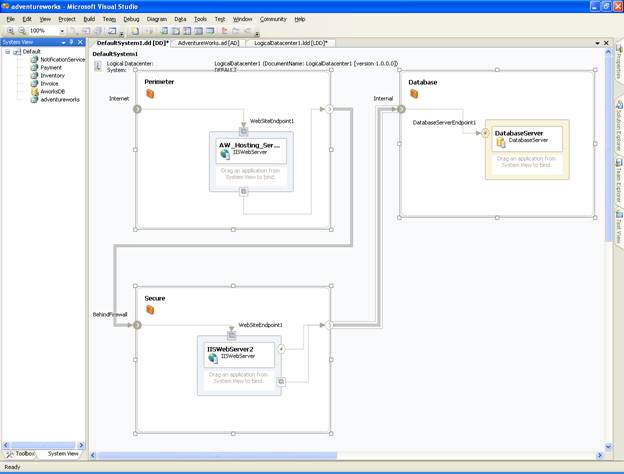This screenshot has width=624, height=474.
Task: Open the Community menu
Action: 273,19
